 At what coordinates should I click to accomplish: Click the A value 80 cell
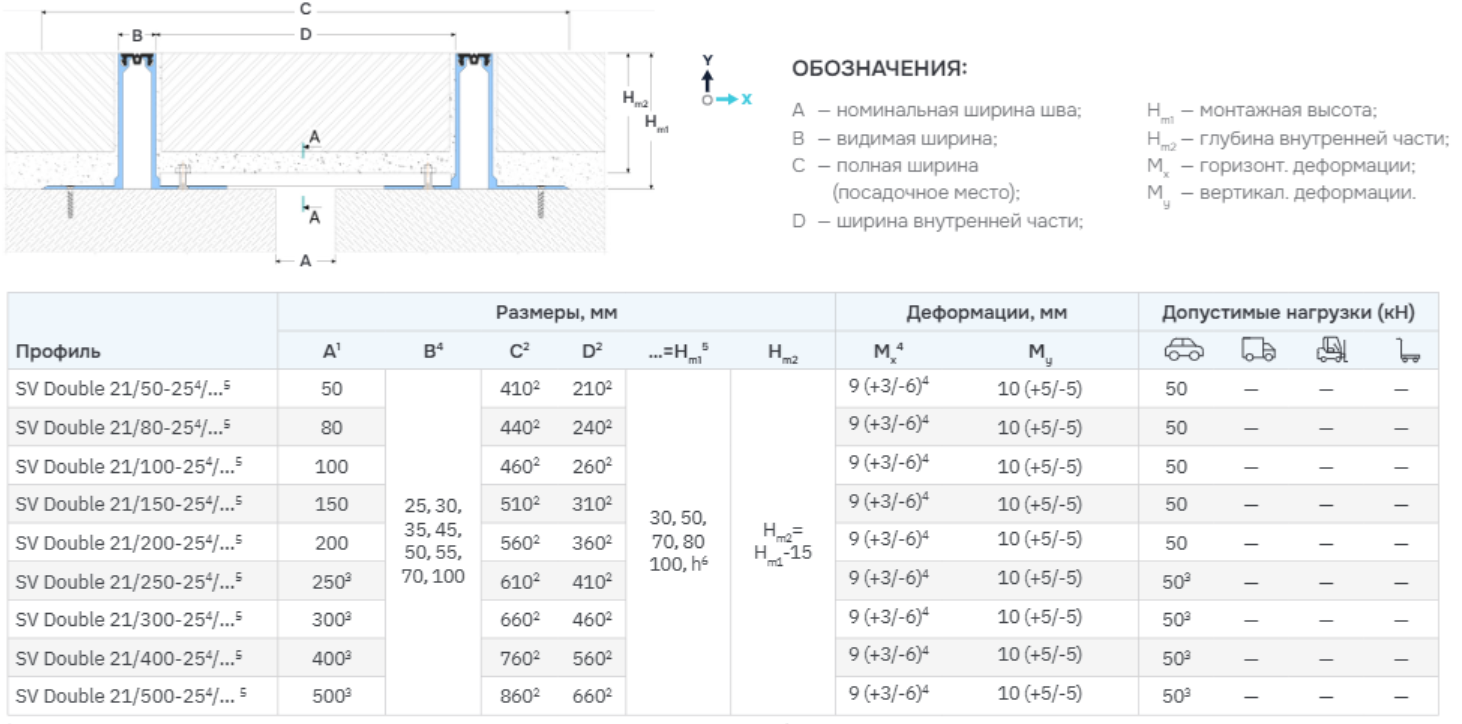pos(332,427)
